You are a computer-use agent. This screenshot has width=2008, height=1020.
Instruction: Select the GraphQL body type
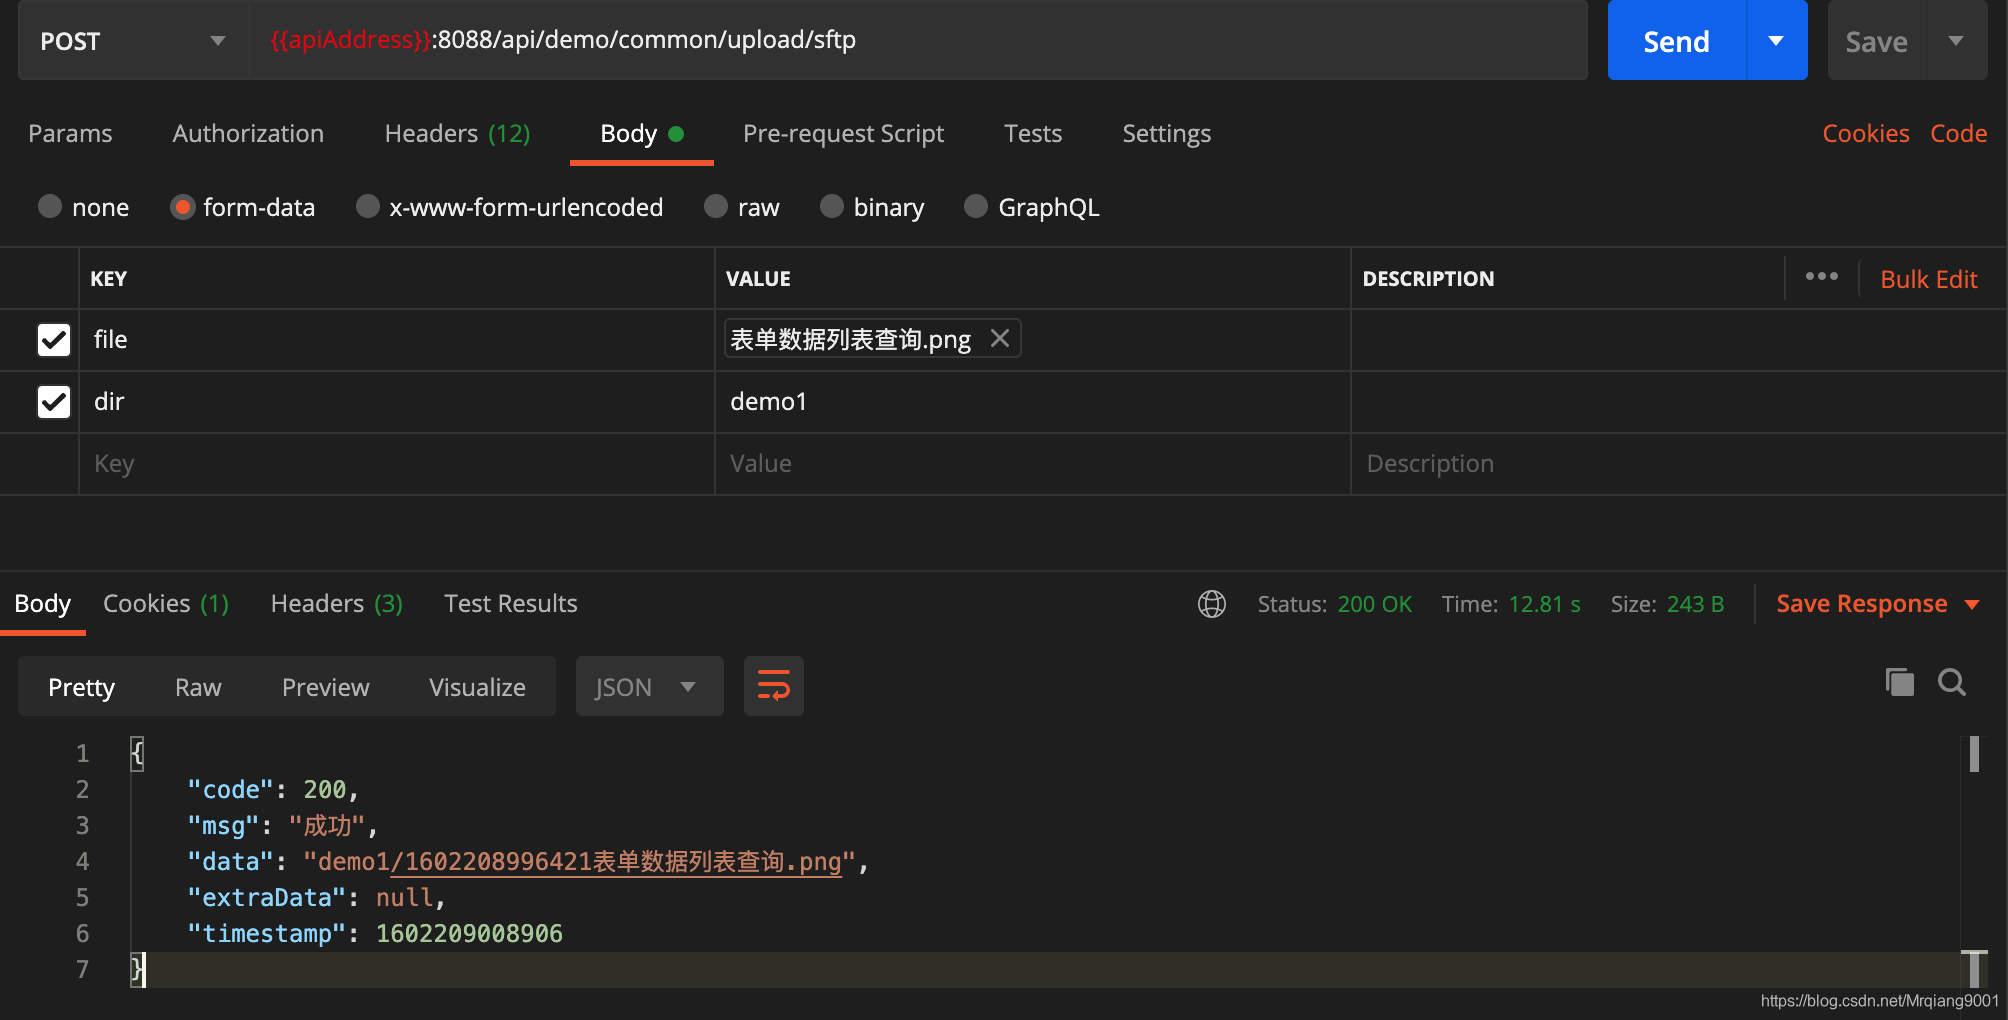point(976,206)
